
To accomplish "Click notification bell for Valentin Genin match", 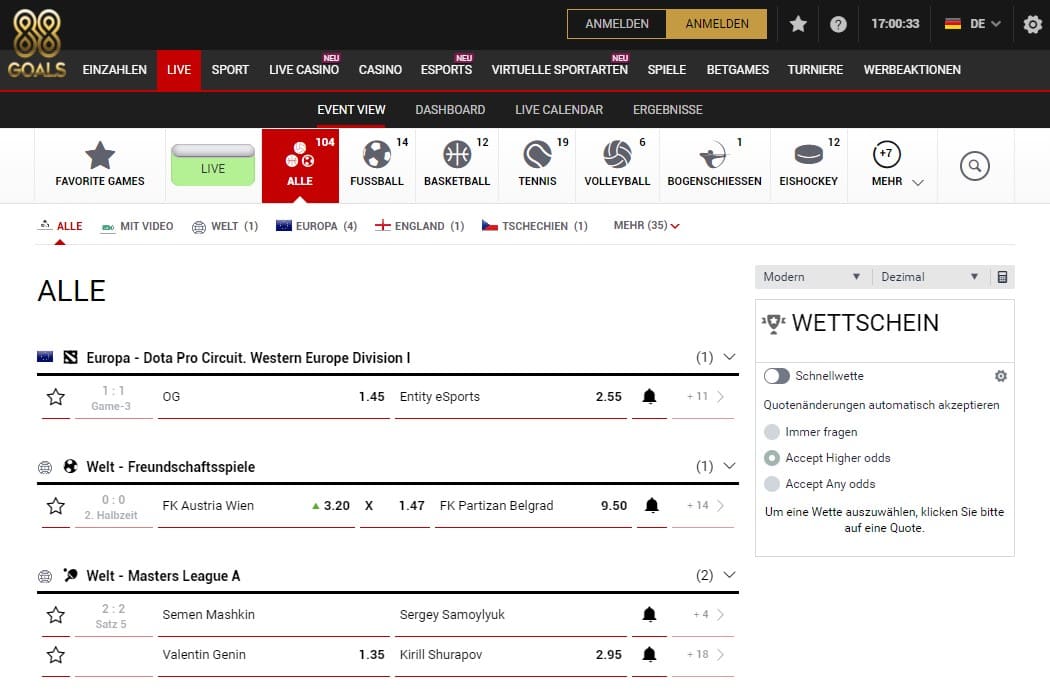I will 649,654.
